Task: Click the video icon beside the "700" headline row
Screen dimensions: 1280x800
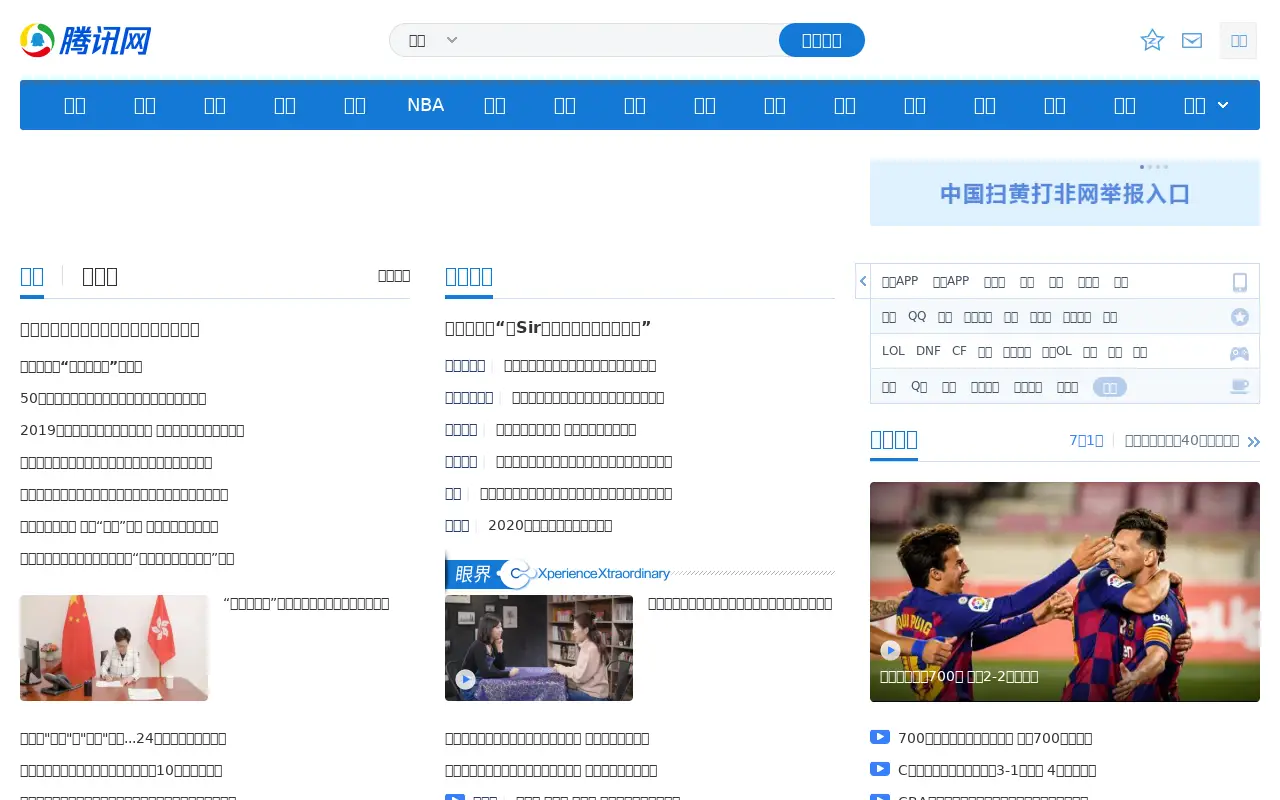Action: [880, 738]
